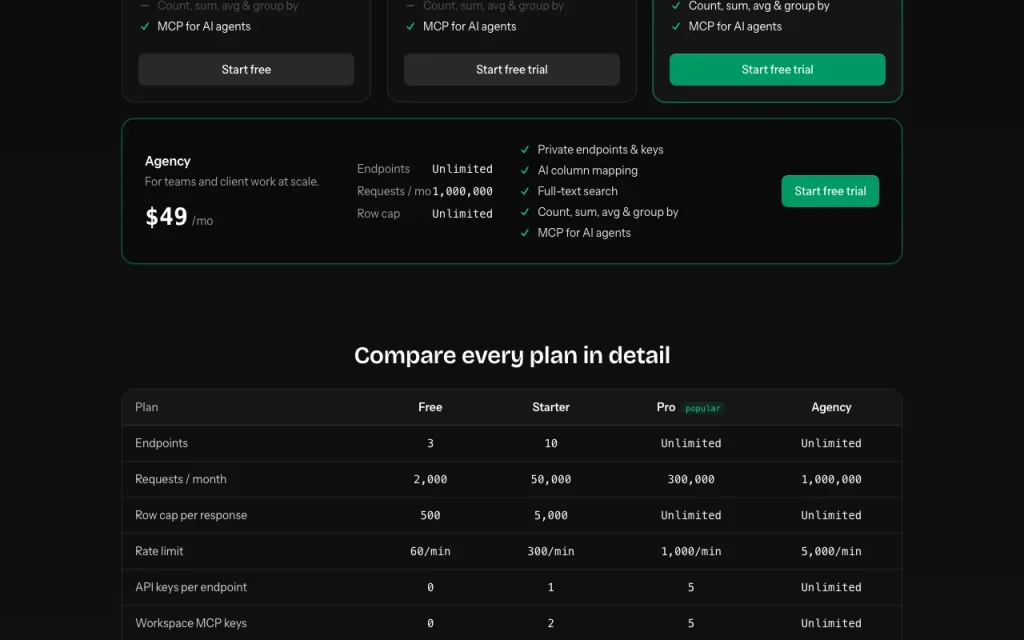Screen dimensions: 1024x640
Task: Click the popular badge next to Pro
Action: pos(703,408)
